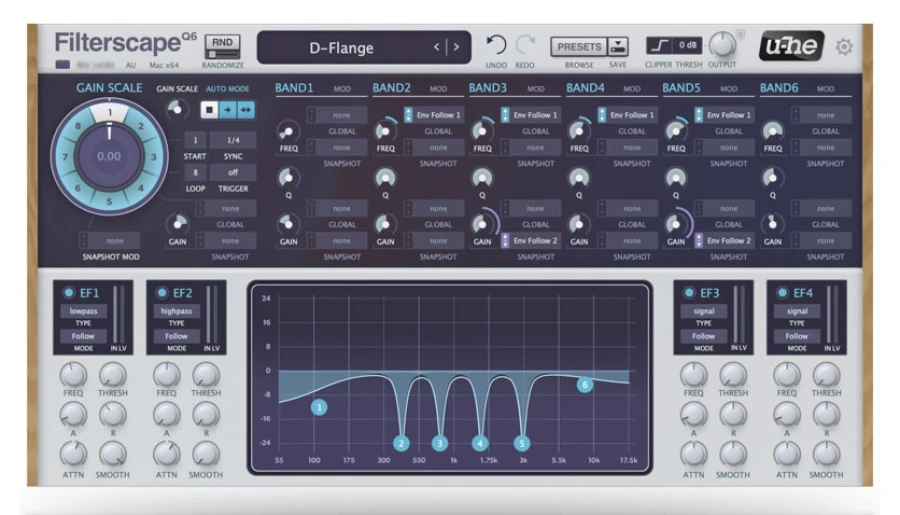Open the BAND3 section header
The height and width of the screenshot is (515, 900).
tap(488, 88)
